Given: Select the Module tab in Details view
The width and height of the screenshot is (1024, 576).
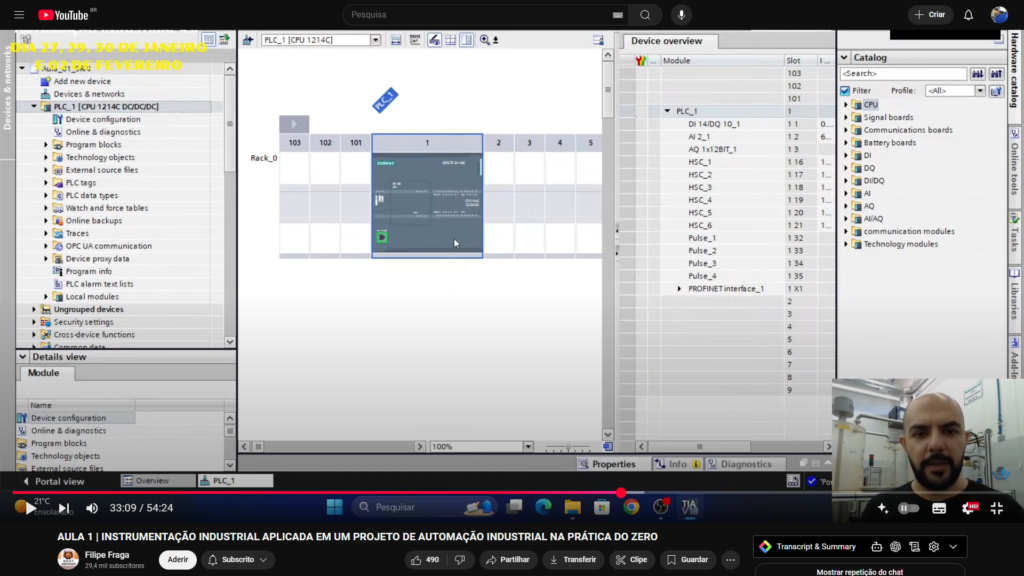Looking at the screenshot, I should coord(44,373).
